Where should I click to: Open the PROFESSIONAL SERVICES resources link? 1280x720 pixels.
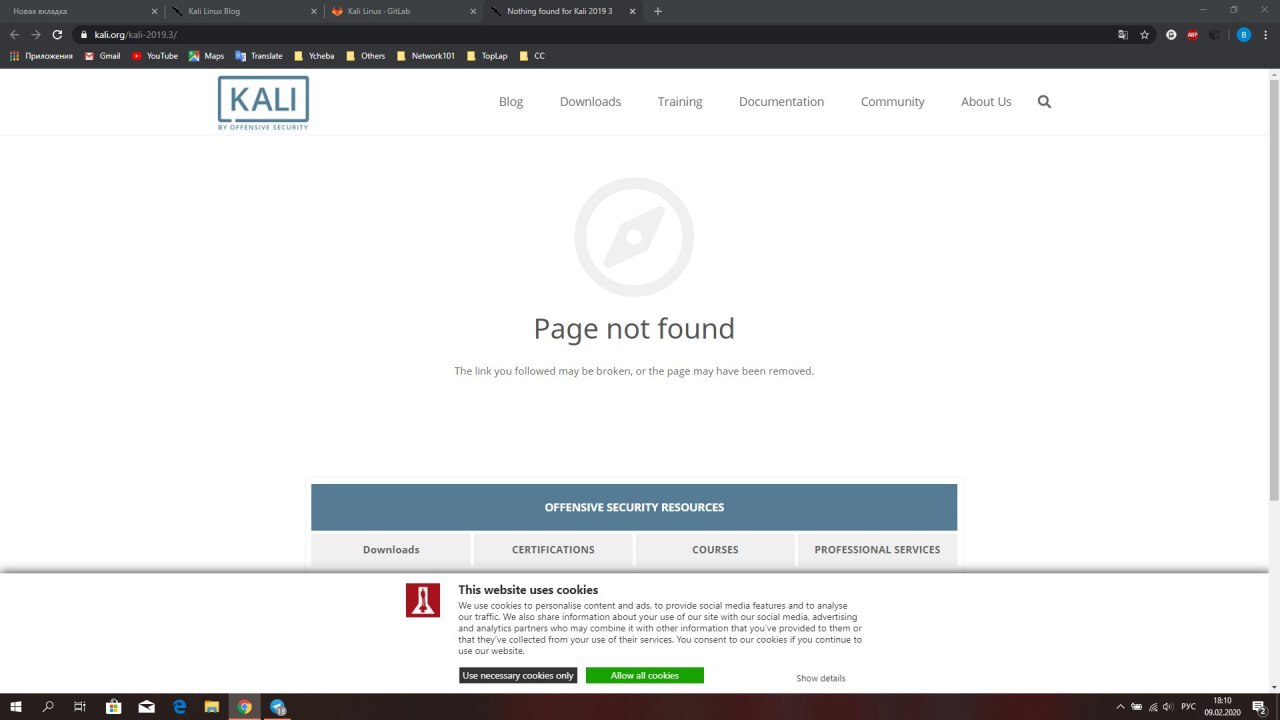877,549
